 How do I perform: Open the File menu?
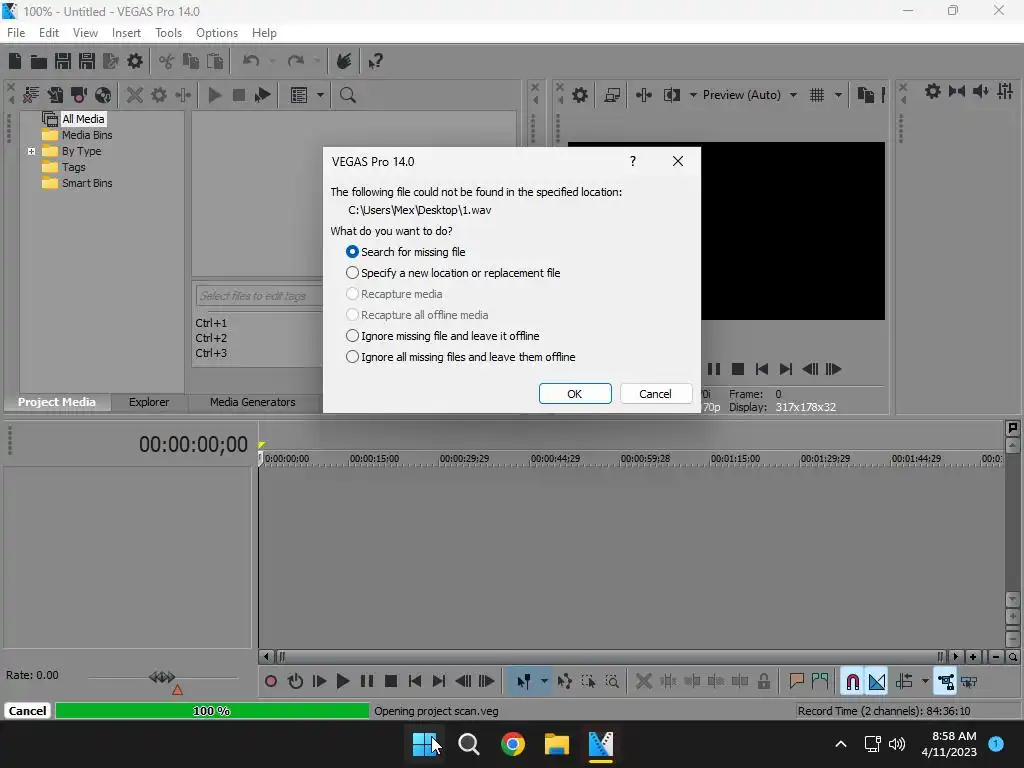[x=16, y=33]
